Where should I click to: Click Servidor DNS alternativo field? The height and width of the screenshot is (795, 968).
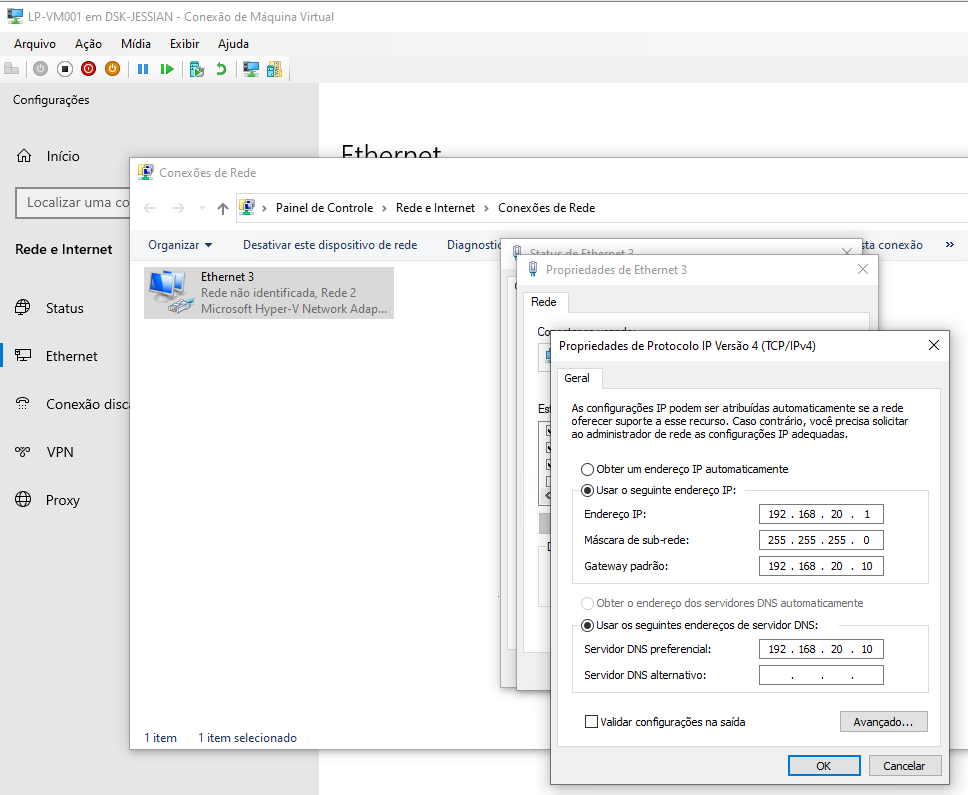tap(821, 675)
